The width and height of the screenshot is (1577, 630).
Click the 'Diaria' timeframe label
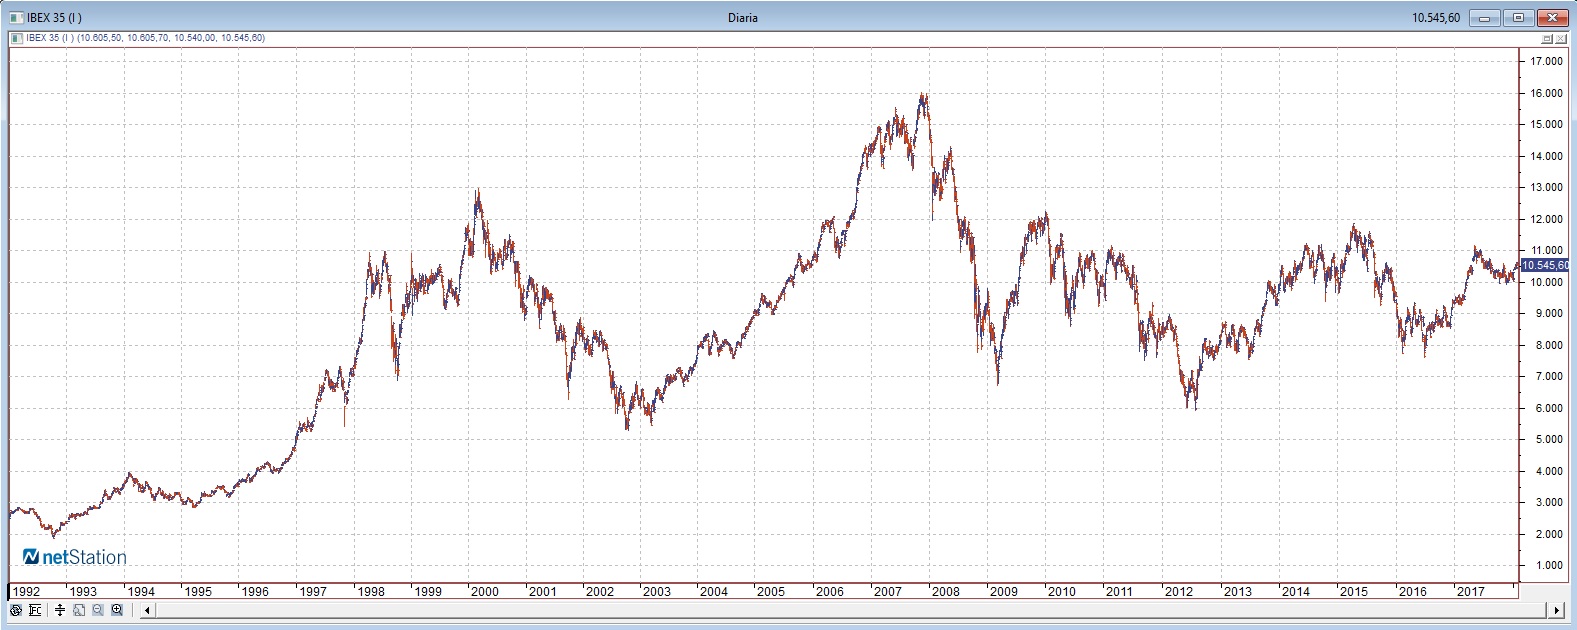[742, 17]
